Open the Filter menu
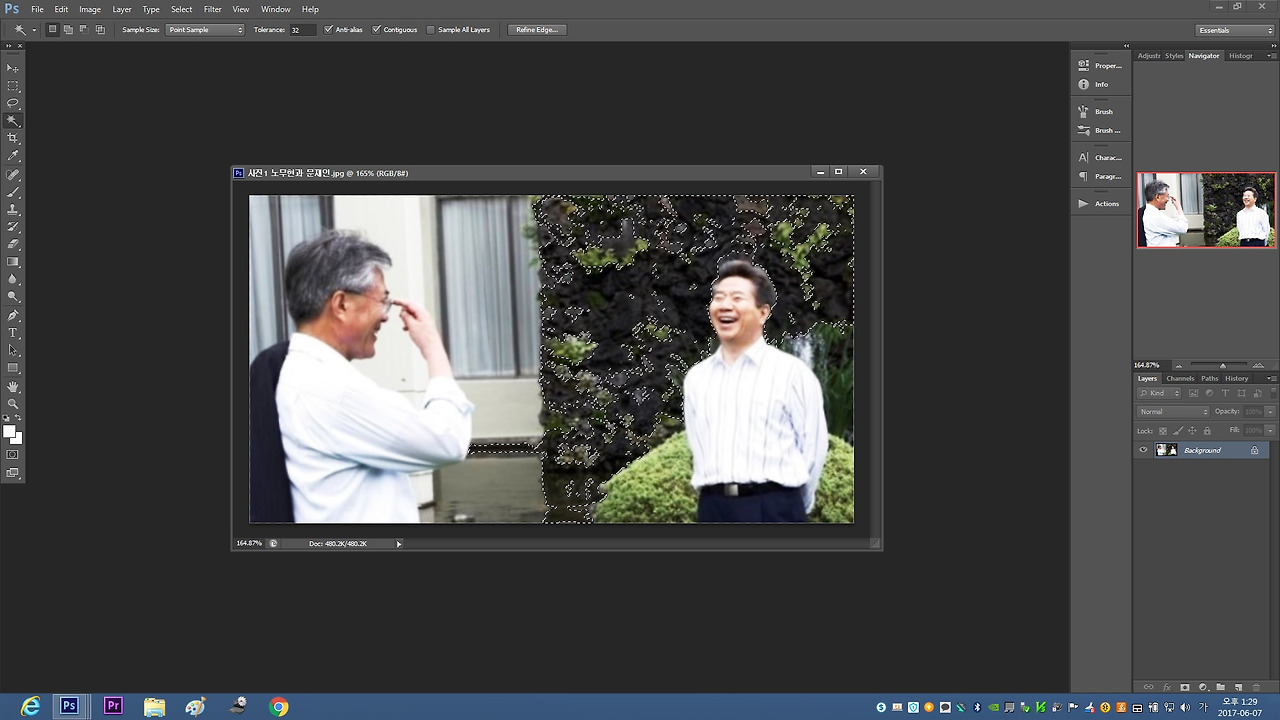Screen dimensions: 1280x720 click(213, 9)
